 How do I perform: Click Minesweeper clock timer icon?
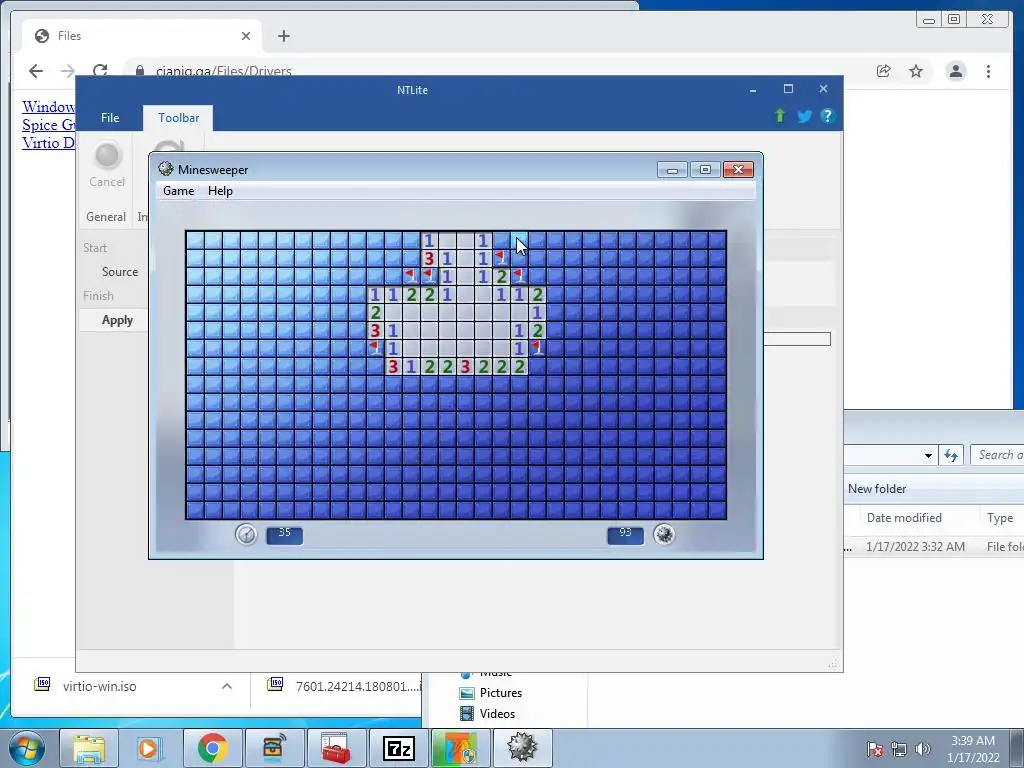coord(246,535)
